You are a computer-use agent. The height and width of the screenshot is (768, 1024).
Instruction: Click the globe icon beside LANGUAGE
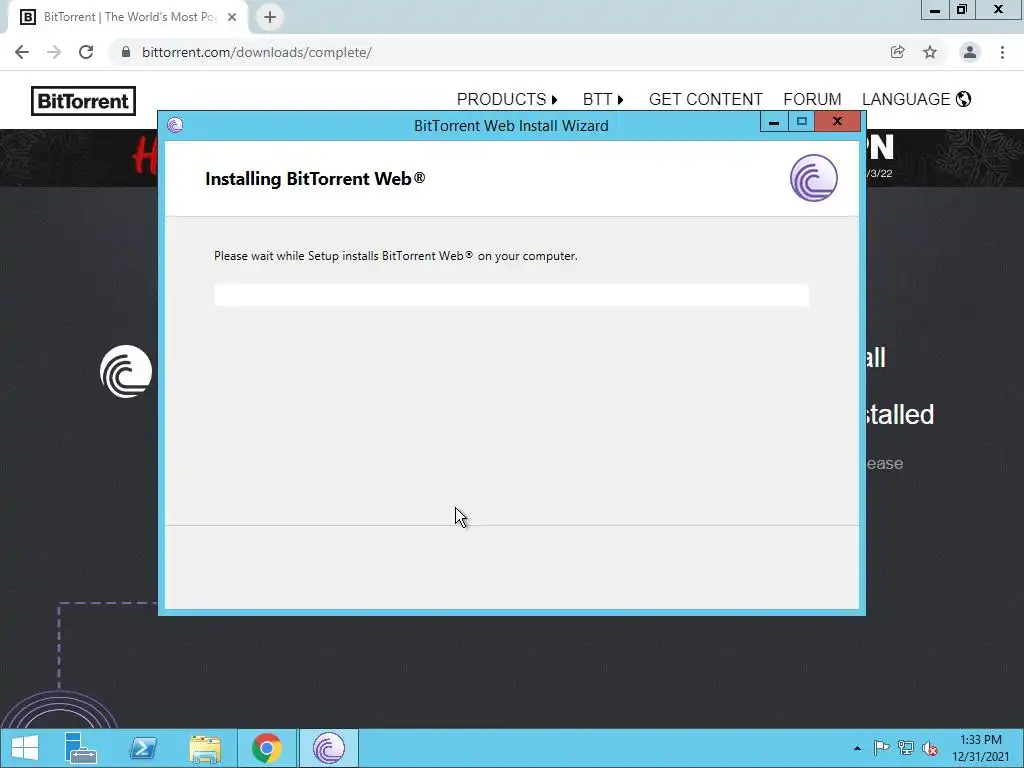click(963, 99)
